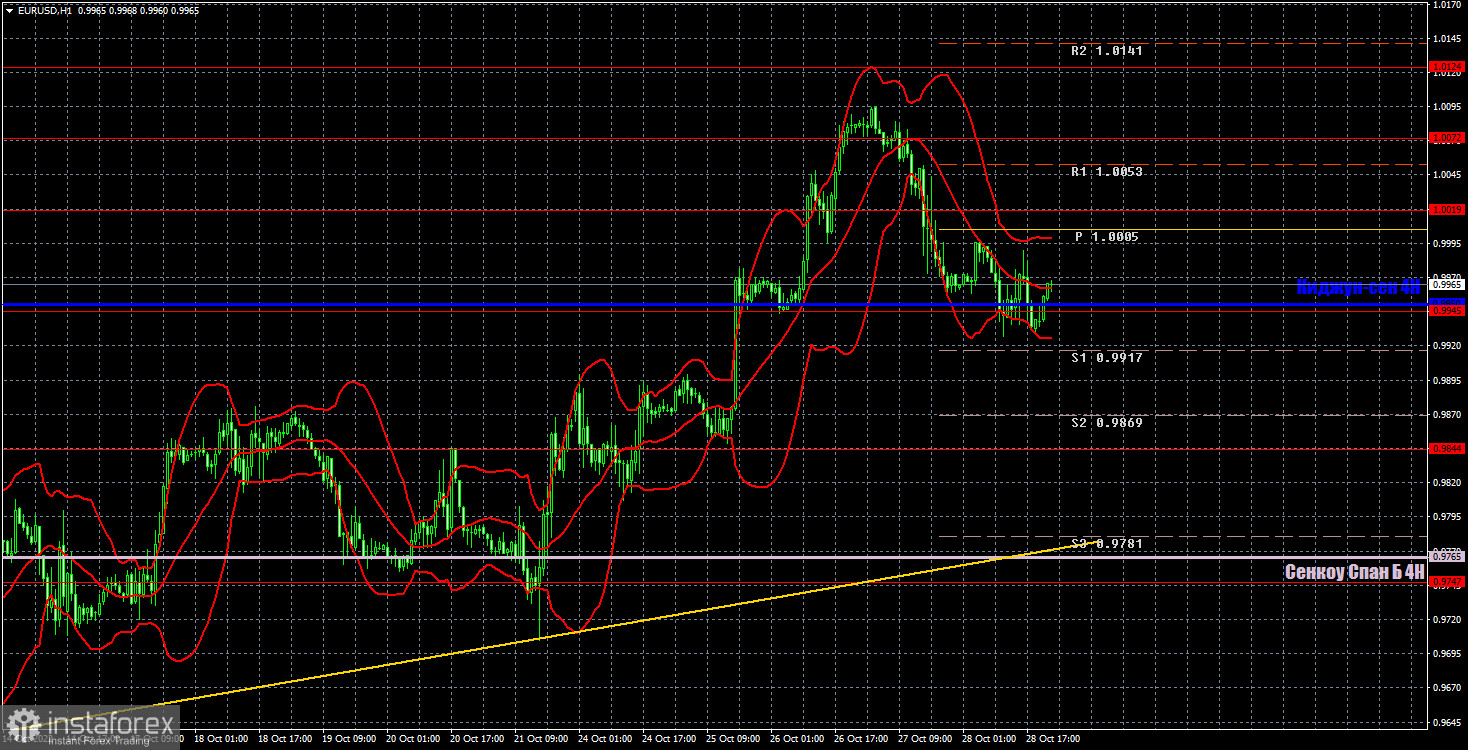Click the 0.9870 value on price axis
The height and width of the screenshot is (750, 1468).
[1448, 414]
